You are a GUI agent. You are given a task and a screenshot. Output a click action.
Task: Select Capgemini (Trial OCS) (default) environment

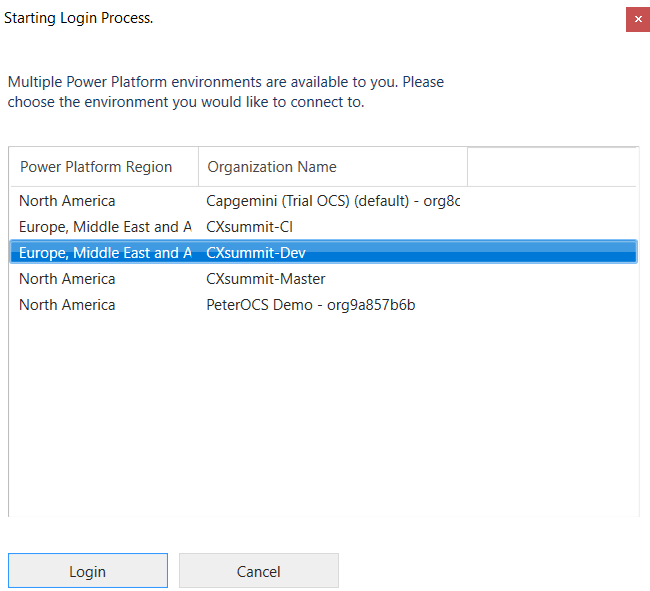(323, 201)
